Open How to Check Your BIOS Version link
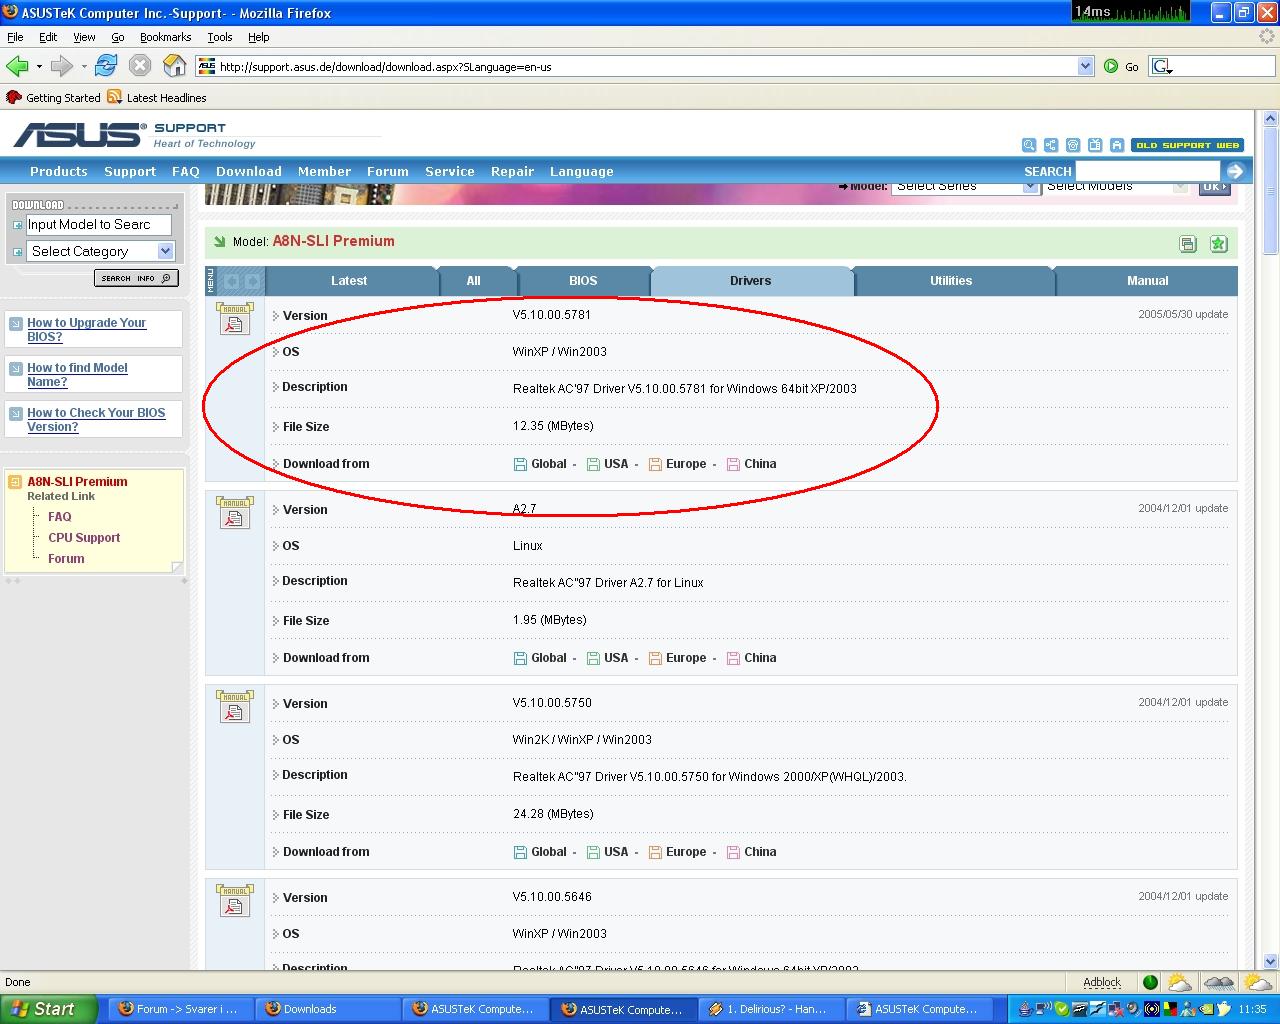The height and width of the screenshot is (1024, 1280). tap(96, 419)
